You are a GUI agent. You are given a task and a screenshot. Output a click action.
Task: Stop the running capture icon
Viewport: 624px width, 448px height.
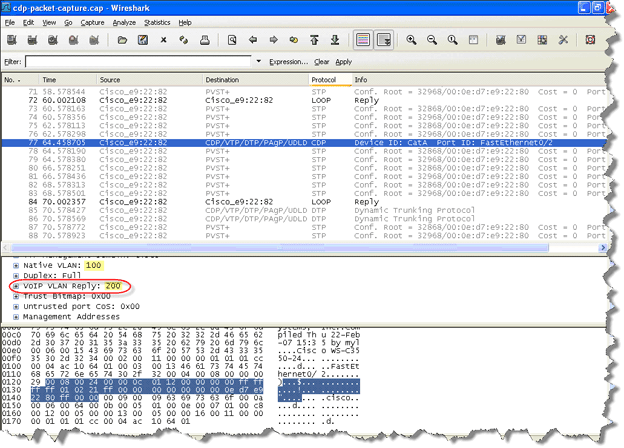point(74,40)
